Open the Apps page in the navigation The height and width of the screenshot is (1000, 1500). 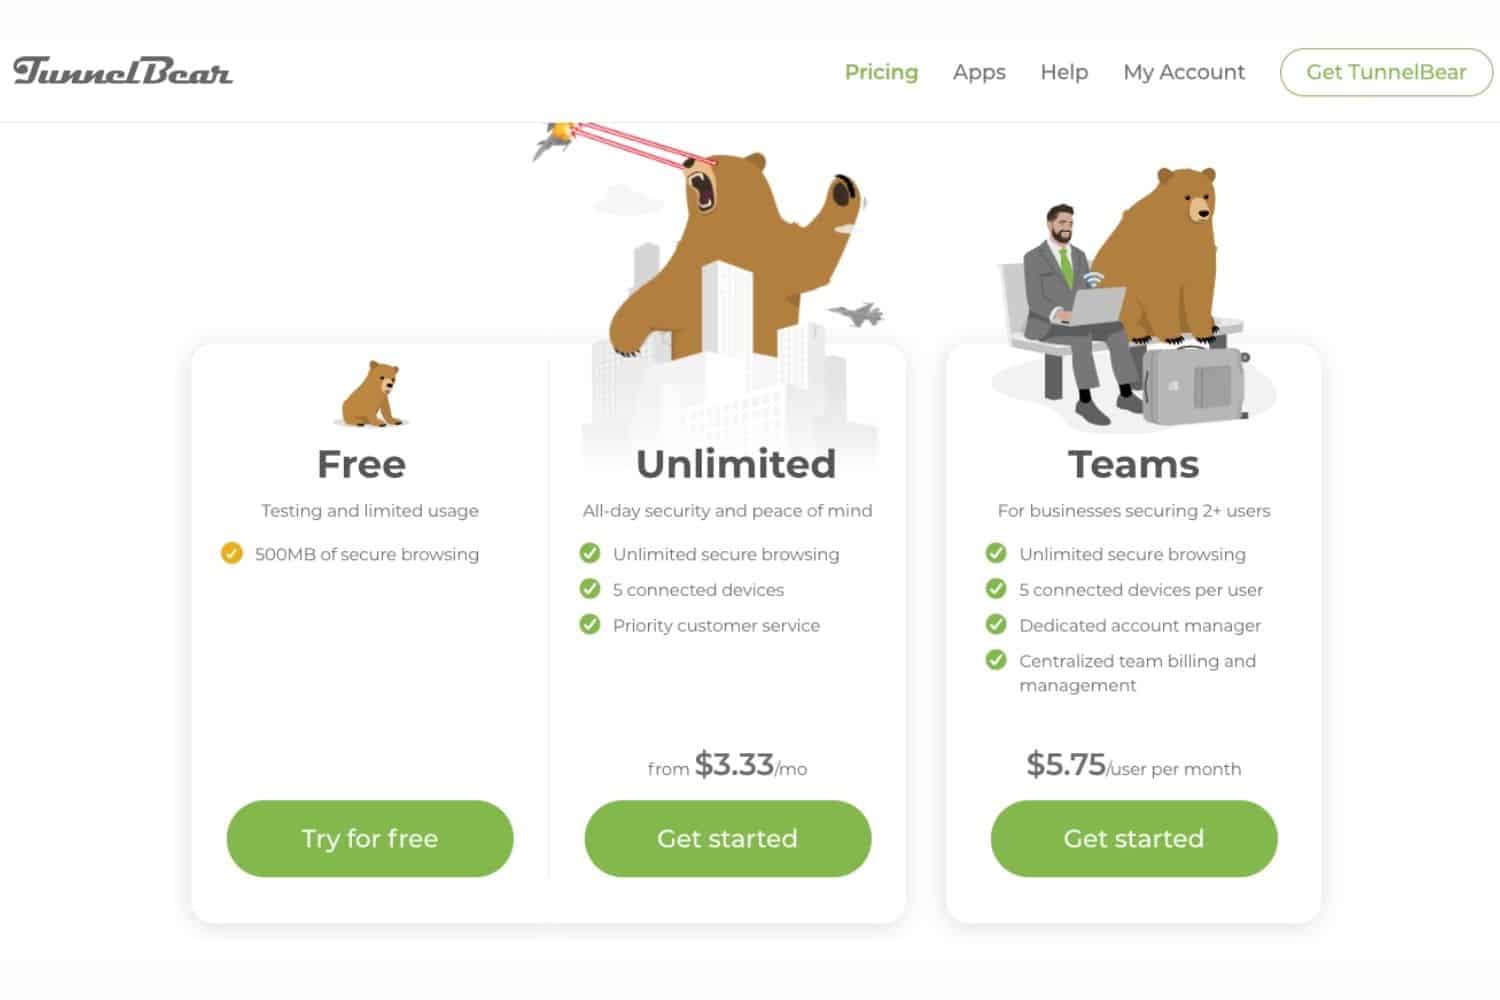(979, 72)
